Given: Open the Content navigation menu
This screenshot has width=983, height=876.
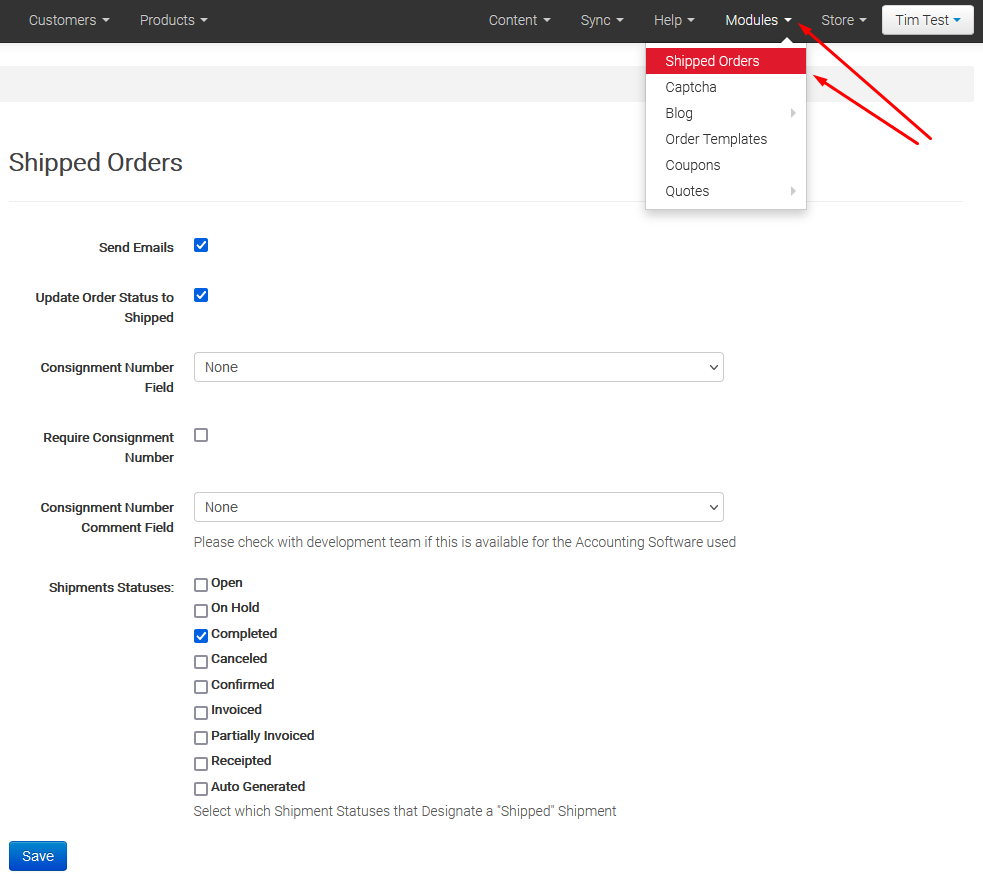Looking at the screenshot, I should 519,20.
